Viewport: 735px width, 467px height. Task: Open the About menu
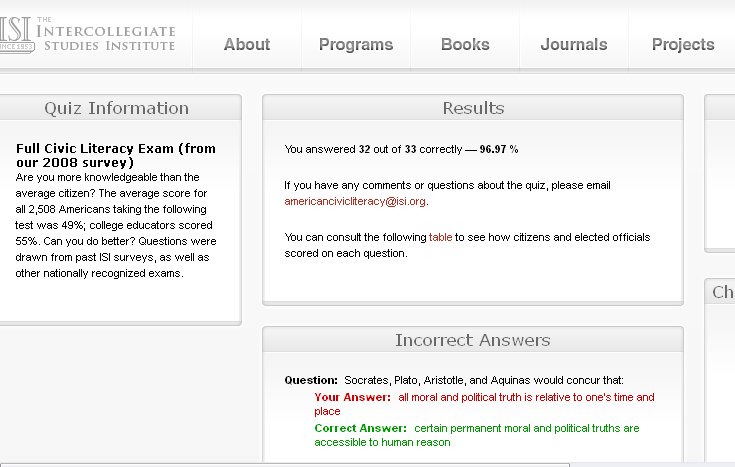coord(247,44)
